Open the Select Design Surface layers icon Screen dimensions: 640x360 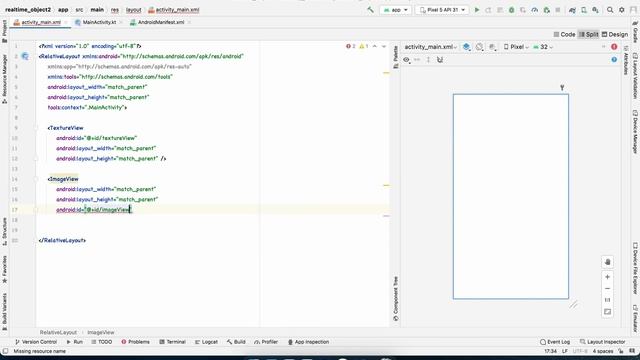(467, 47)
